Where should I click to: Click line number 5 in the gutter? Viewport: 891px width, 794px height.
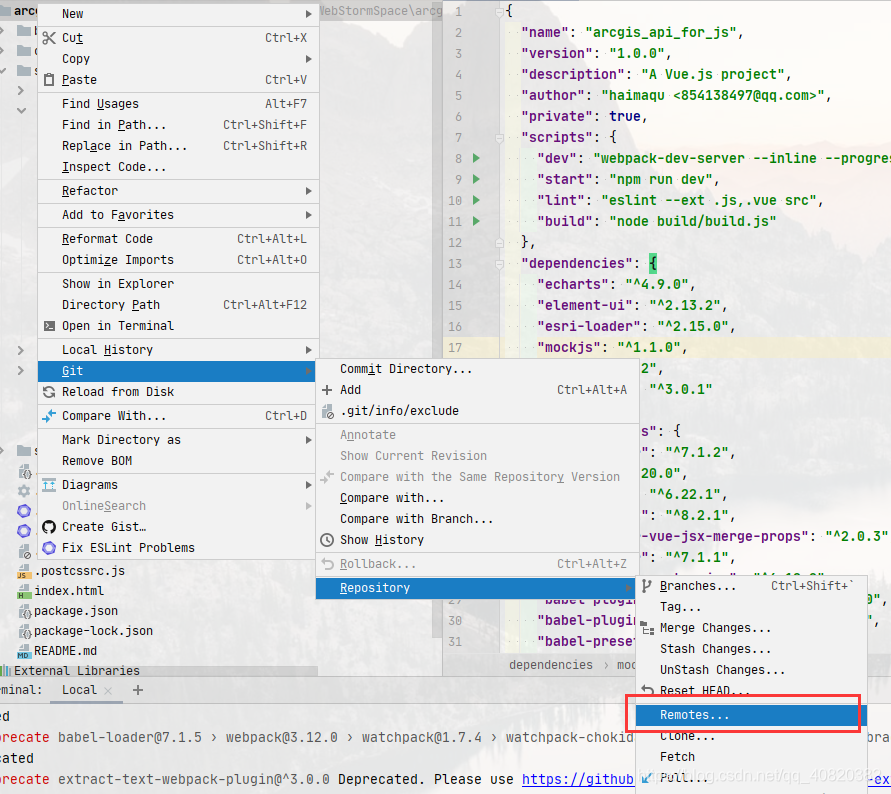[x=458, y=95]
